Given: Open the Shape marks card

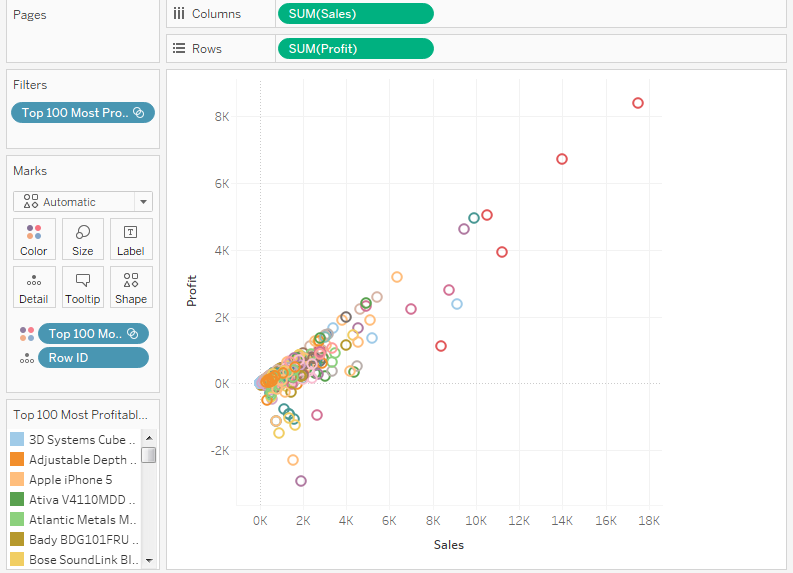Looking at the screenshot, I should point(131,287).
